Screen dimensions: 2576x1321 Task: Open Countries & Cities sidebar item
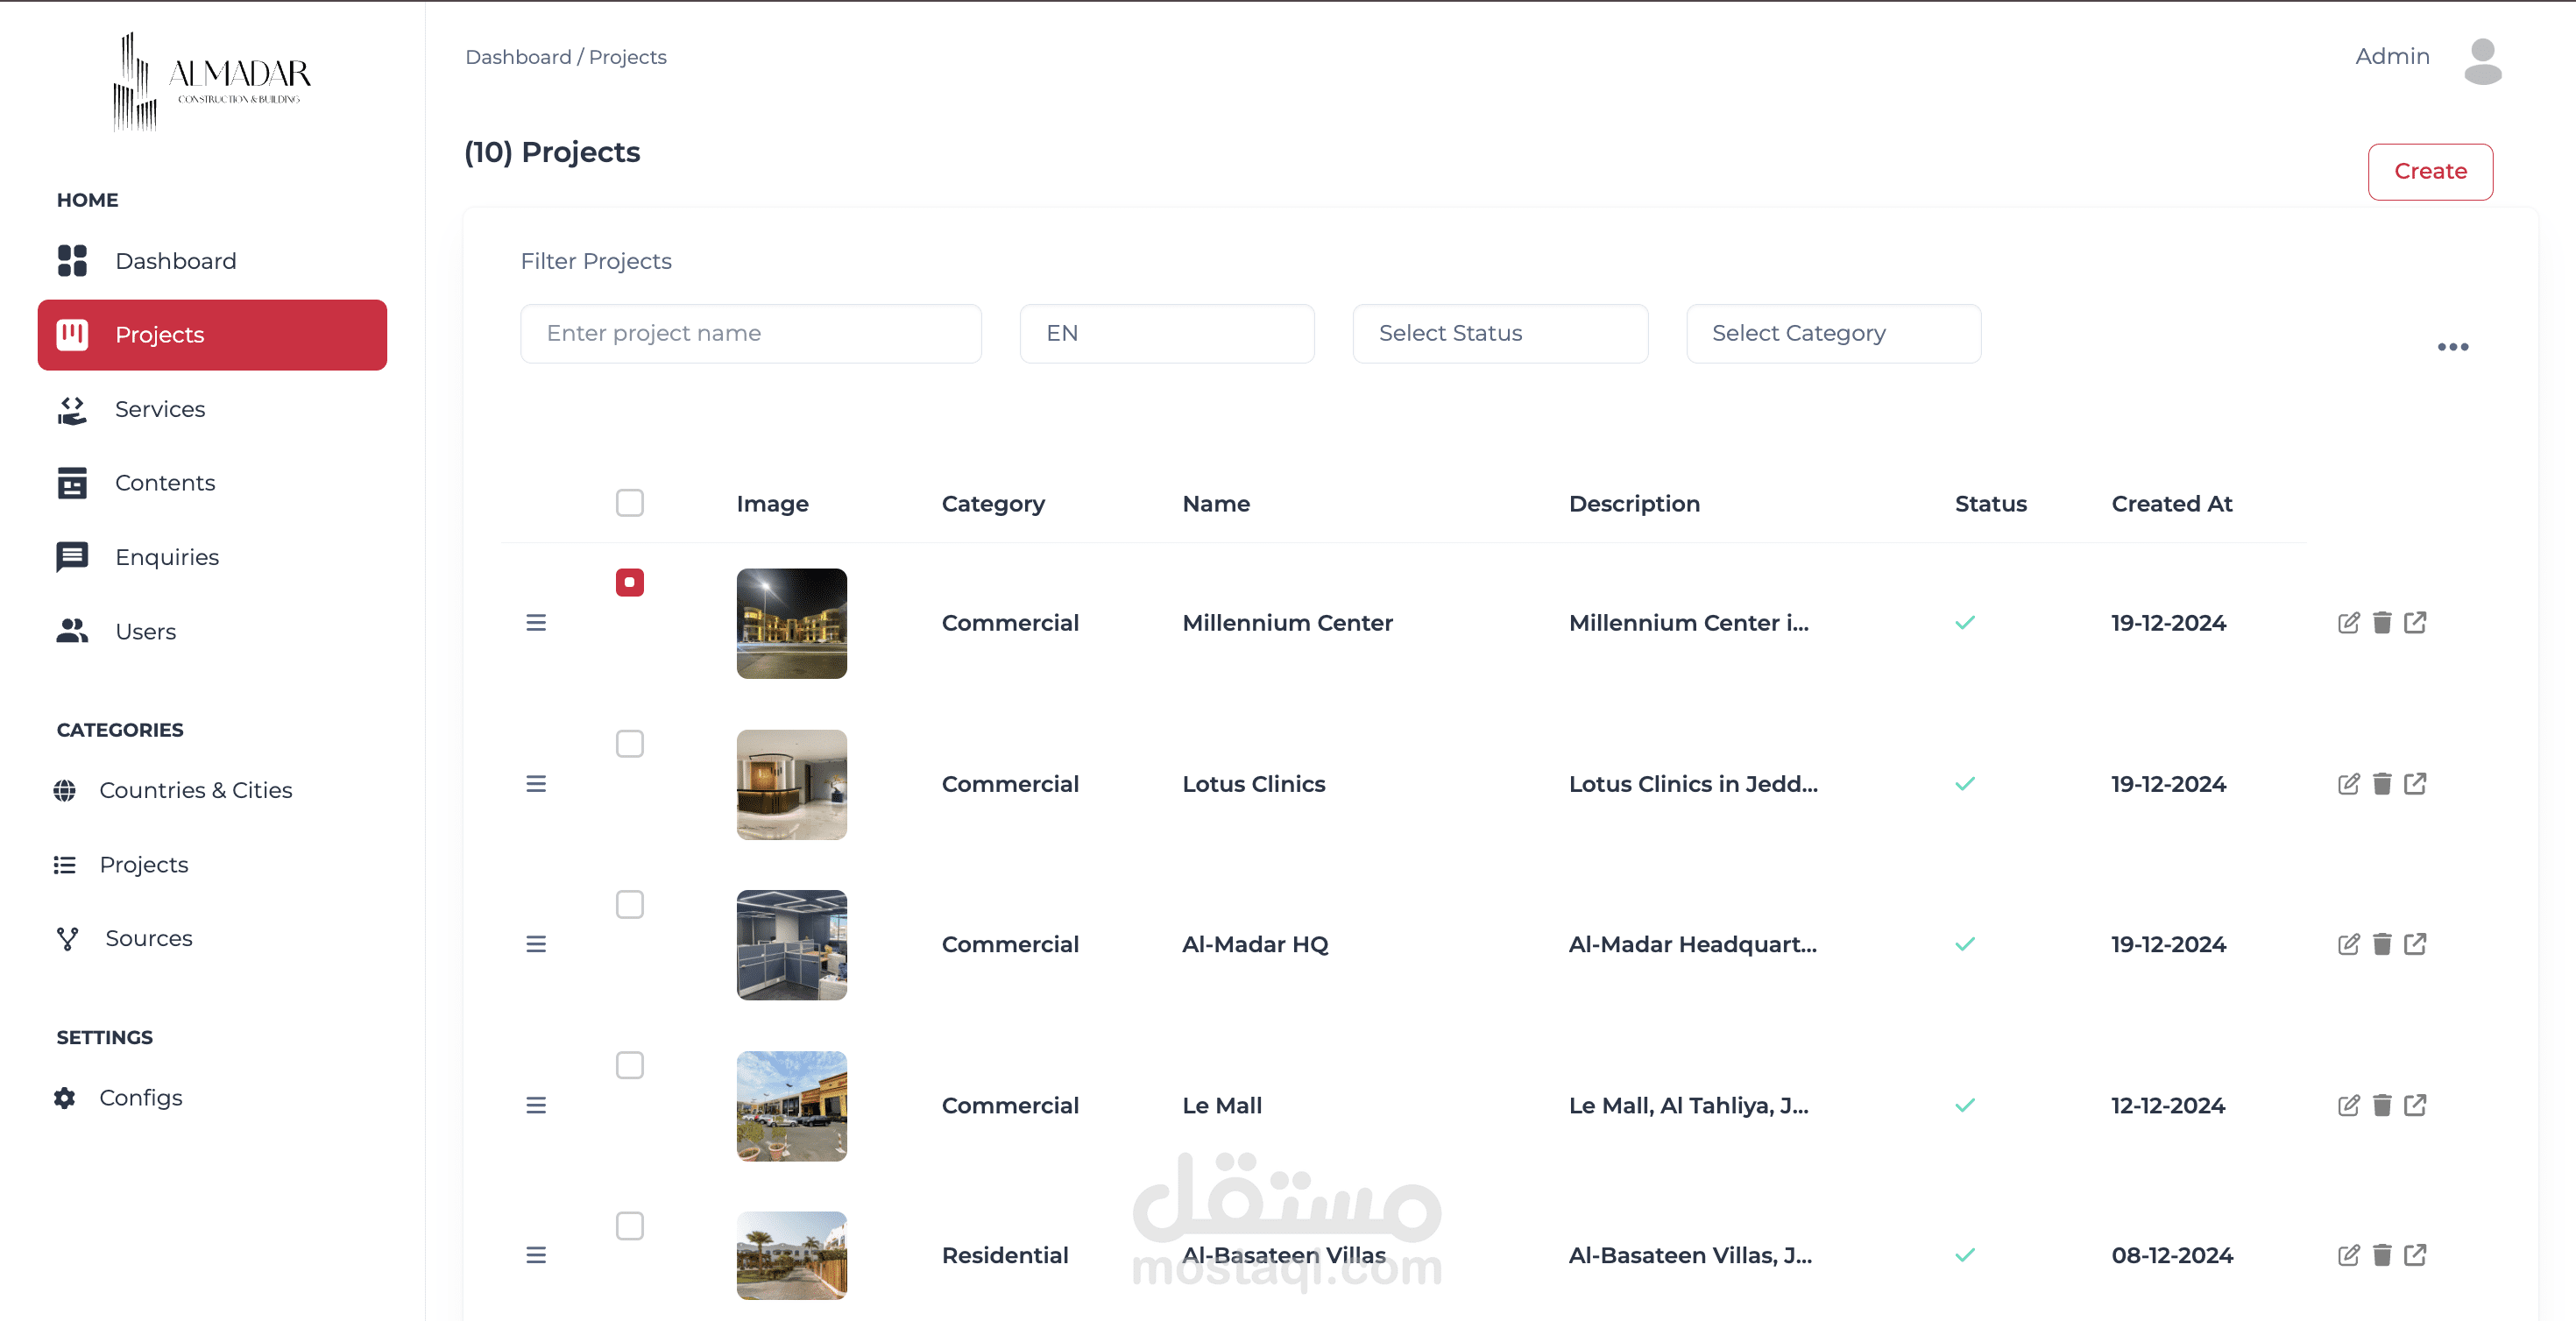click(x=195, y=790)
